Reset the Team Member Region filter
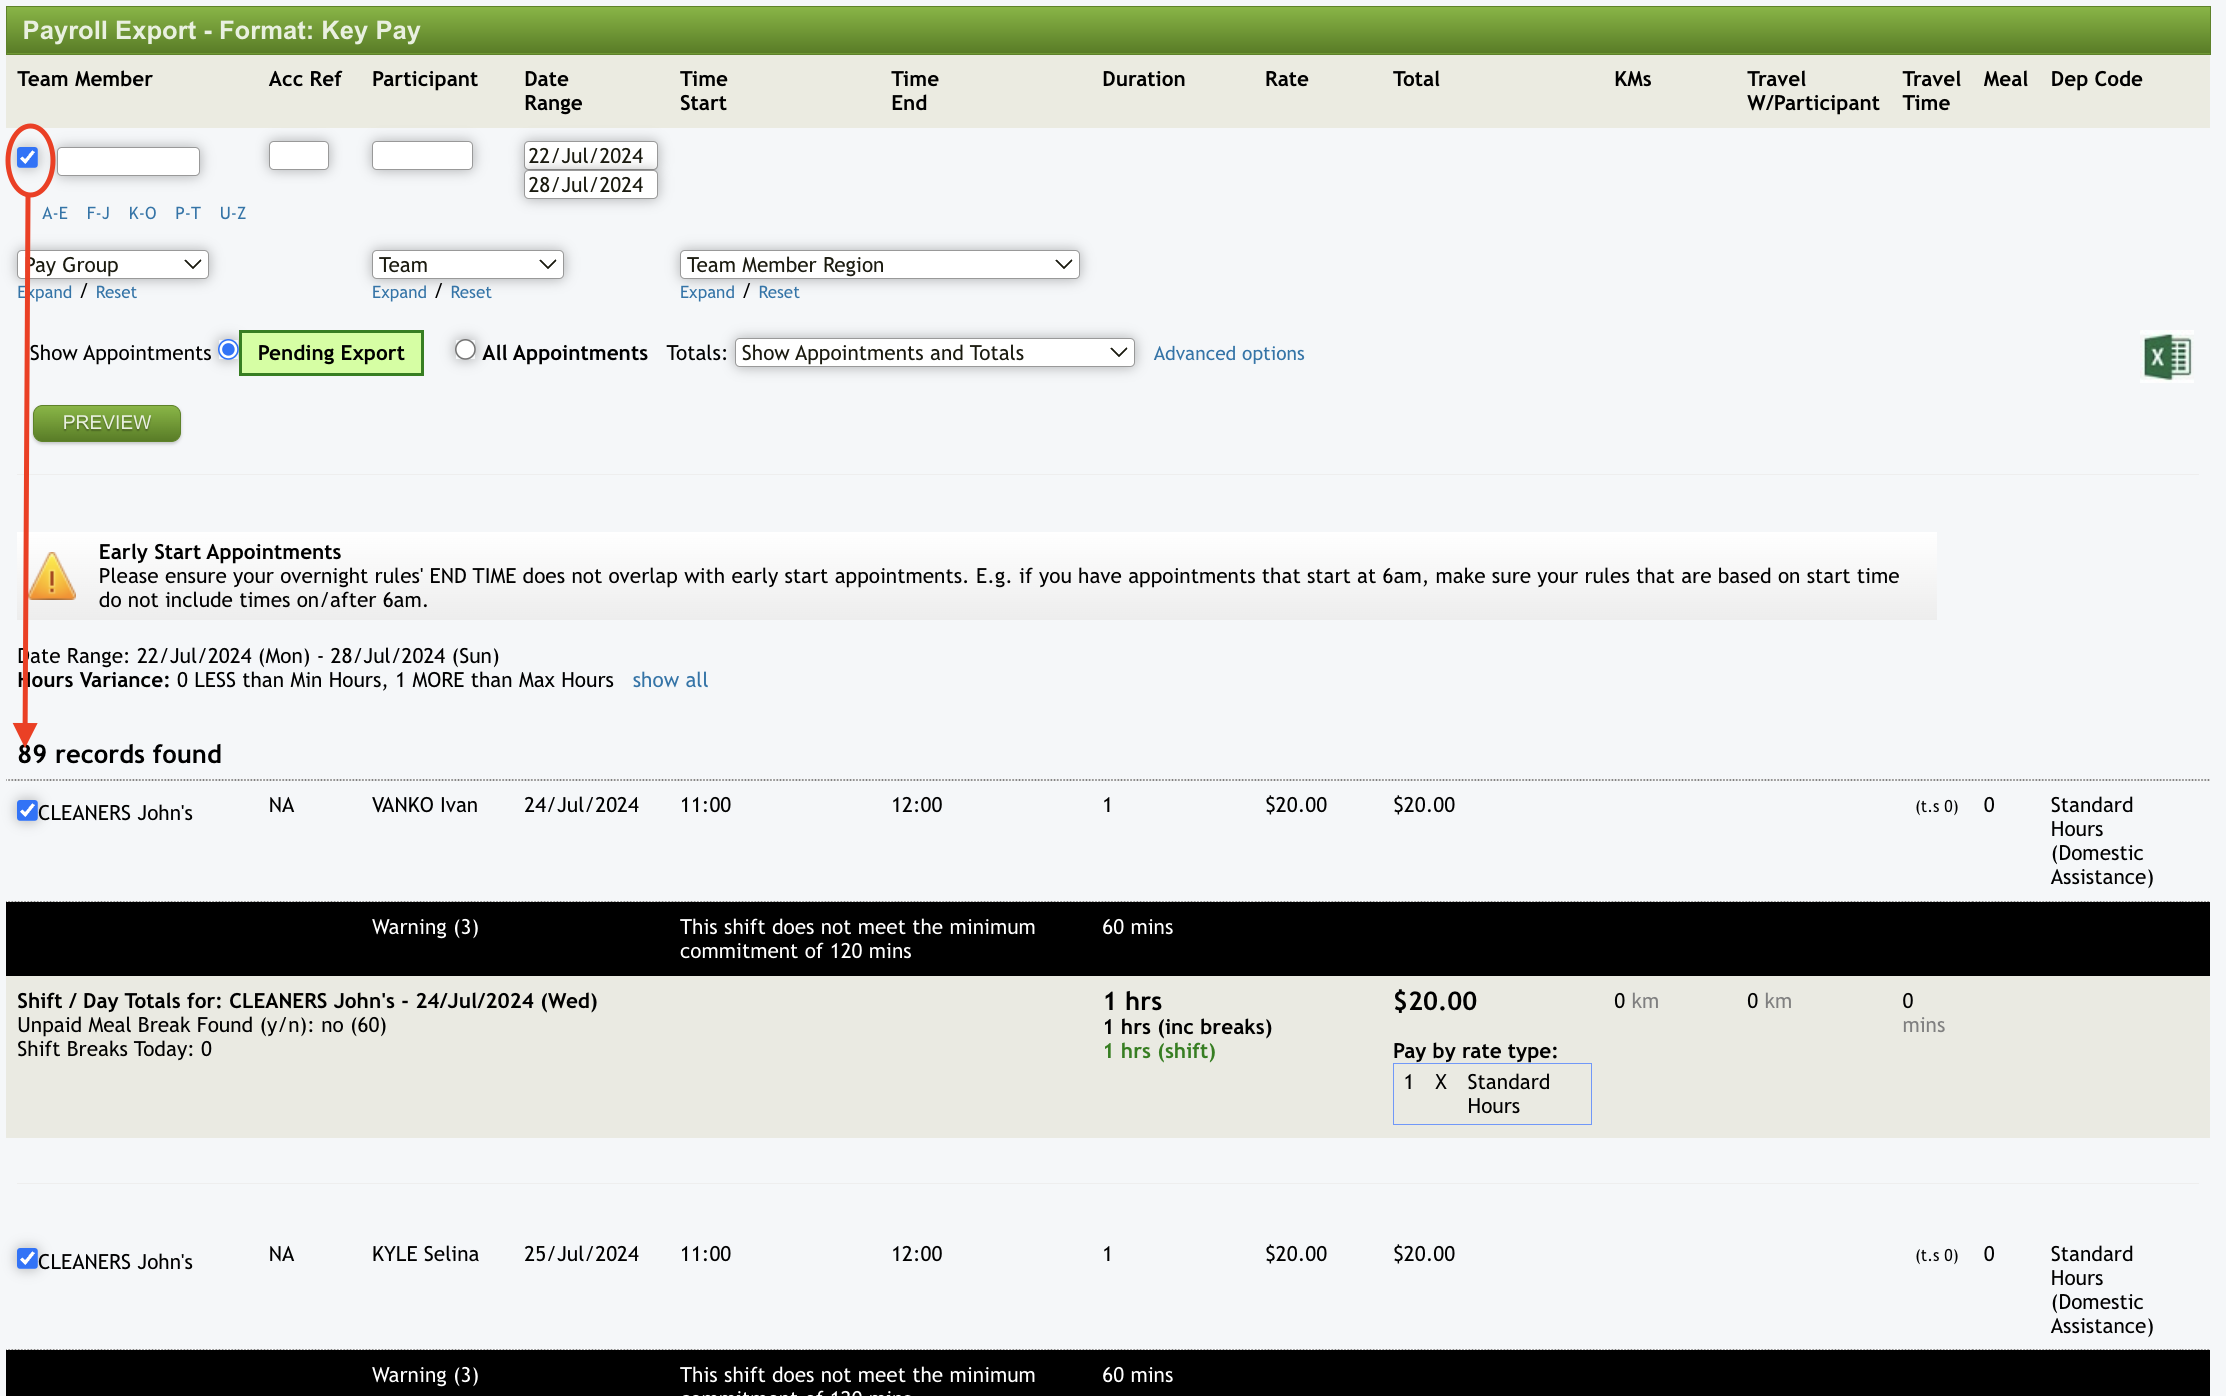The height and width of the screenshot is (1396, 2226). (778, 292)
